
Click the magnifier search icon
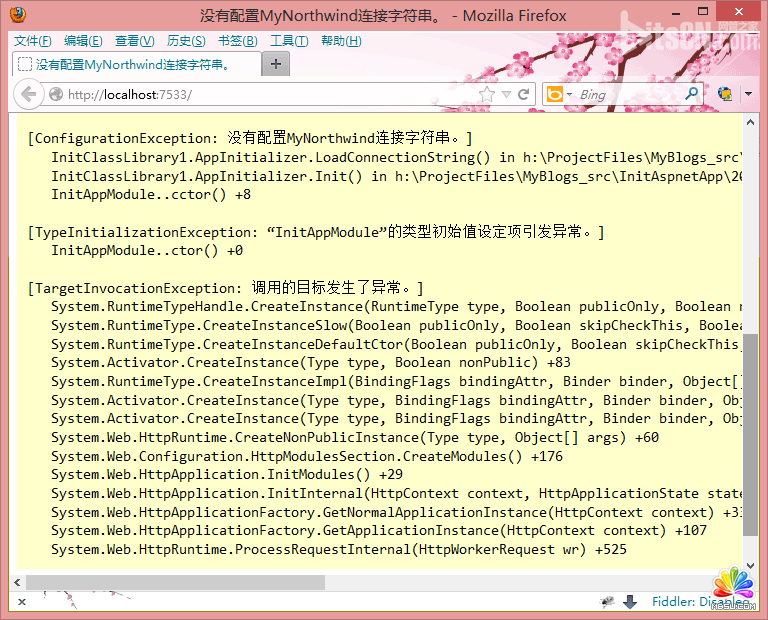point(692,93)
